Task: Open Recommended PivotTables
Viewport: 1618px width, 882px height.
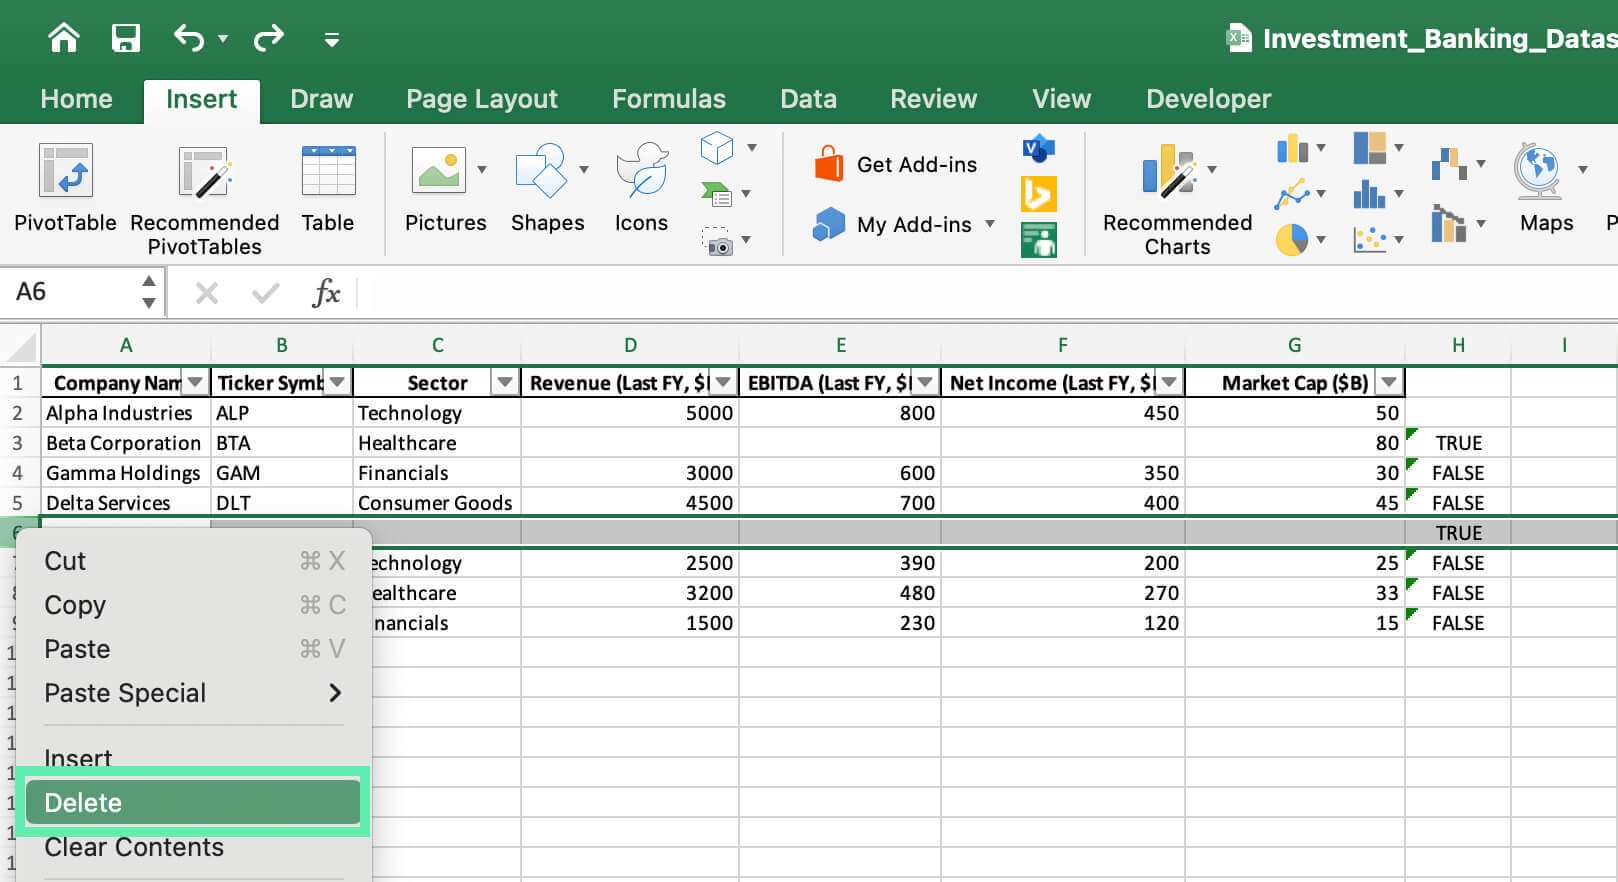Action: click(x=204, y=173)
